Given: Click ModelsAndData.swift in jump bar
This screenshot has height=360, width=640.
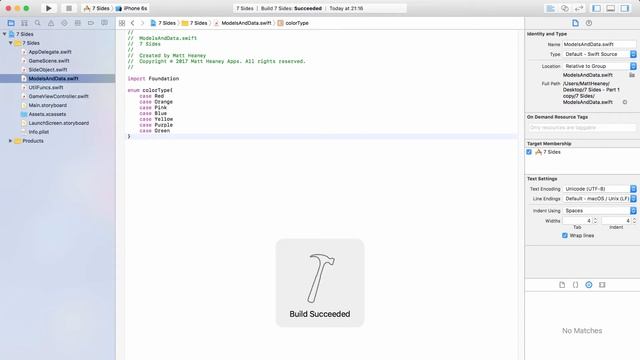Looking at the screenshot, I should tap(242, 23).
